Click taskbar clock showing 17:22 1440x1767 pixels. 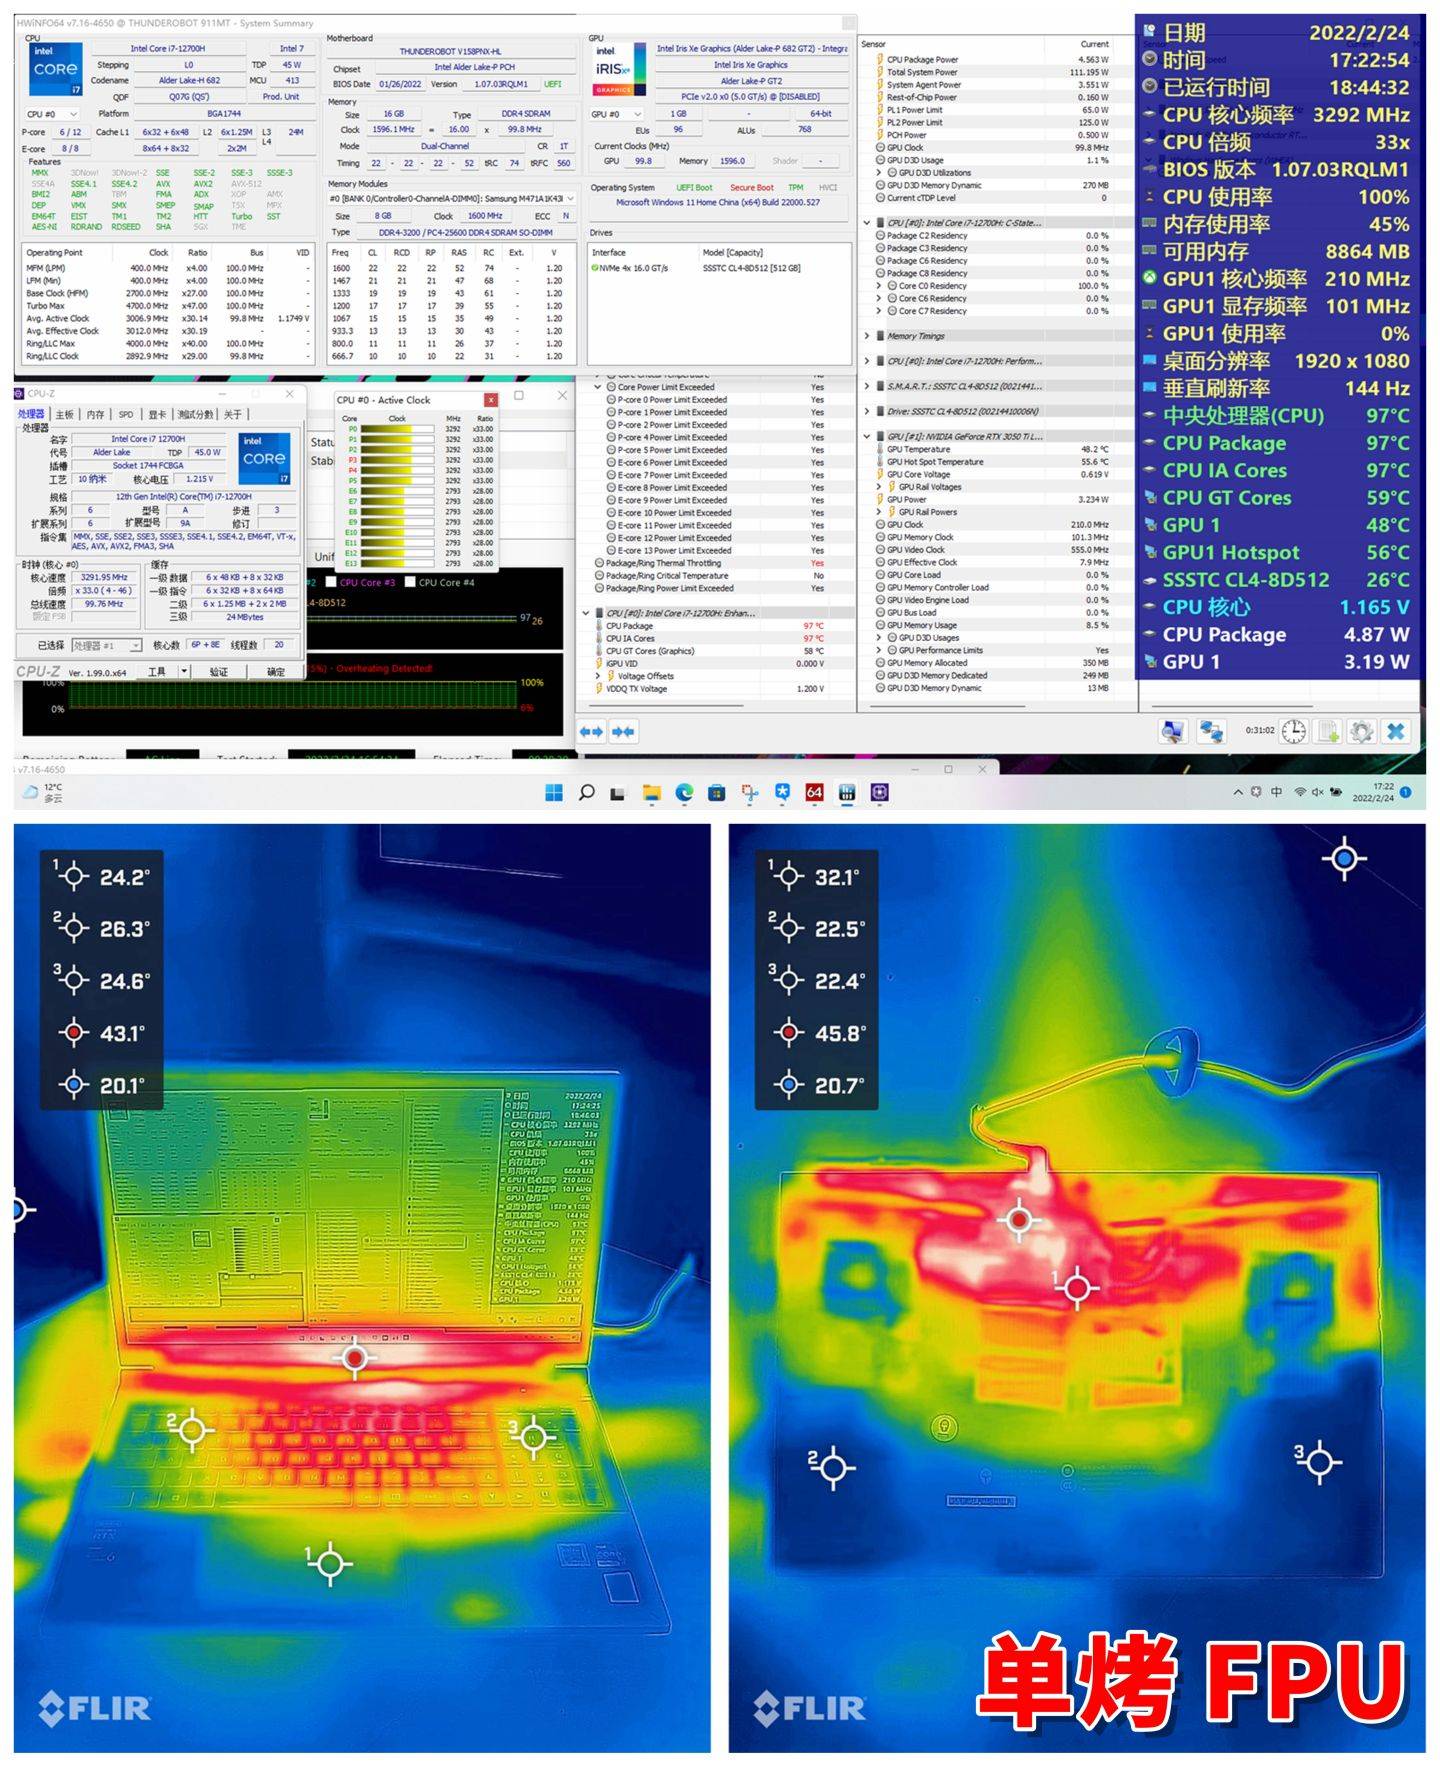click(x=1372, y=792)
